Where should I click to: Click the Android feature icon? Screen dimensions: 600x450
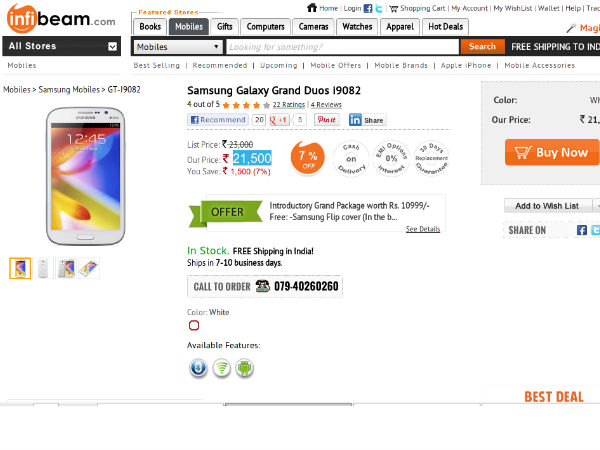(x=243, y=368)
